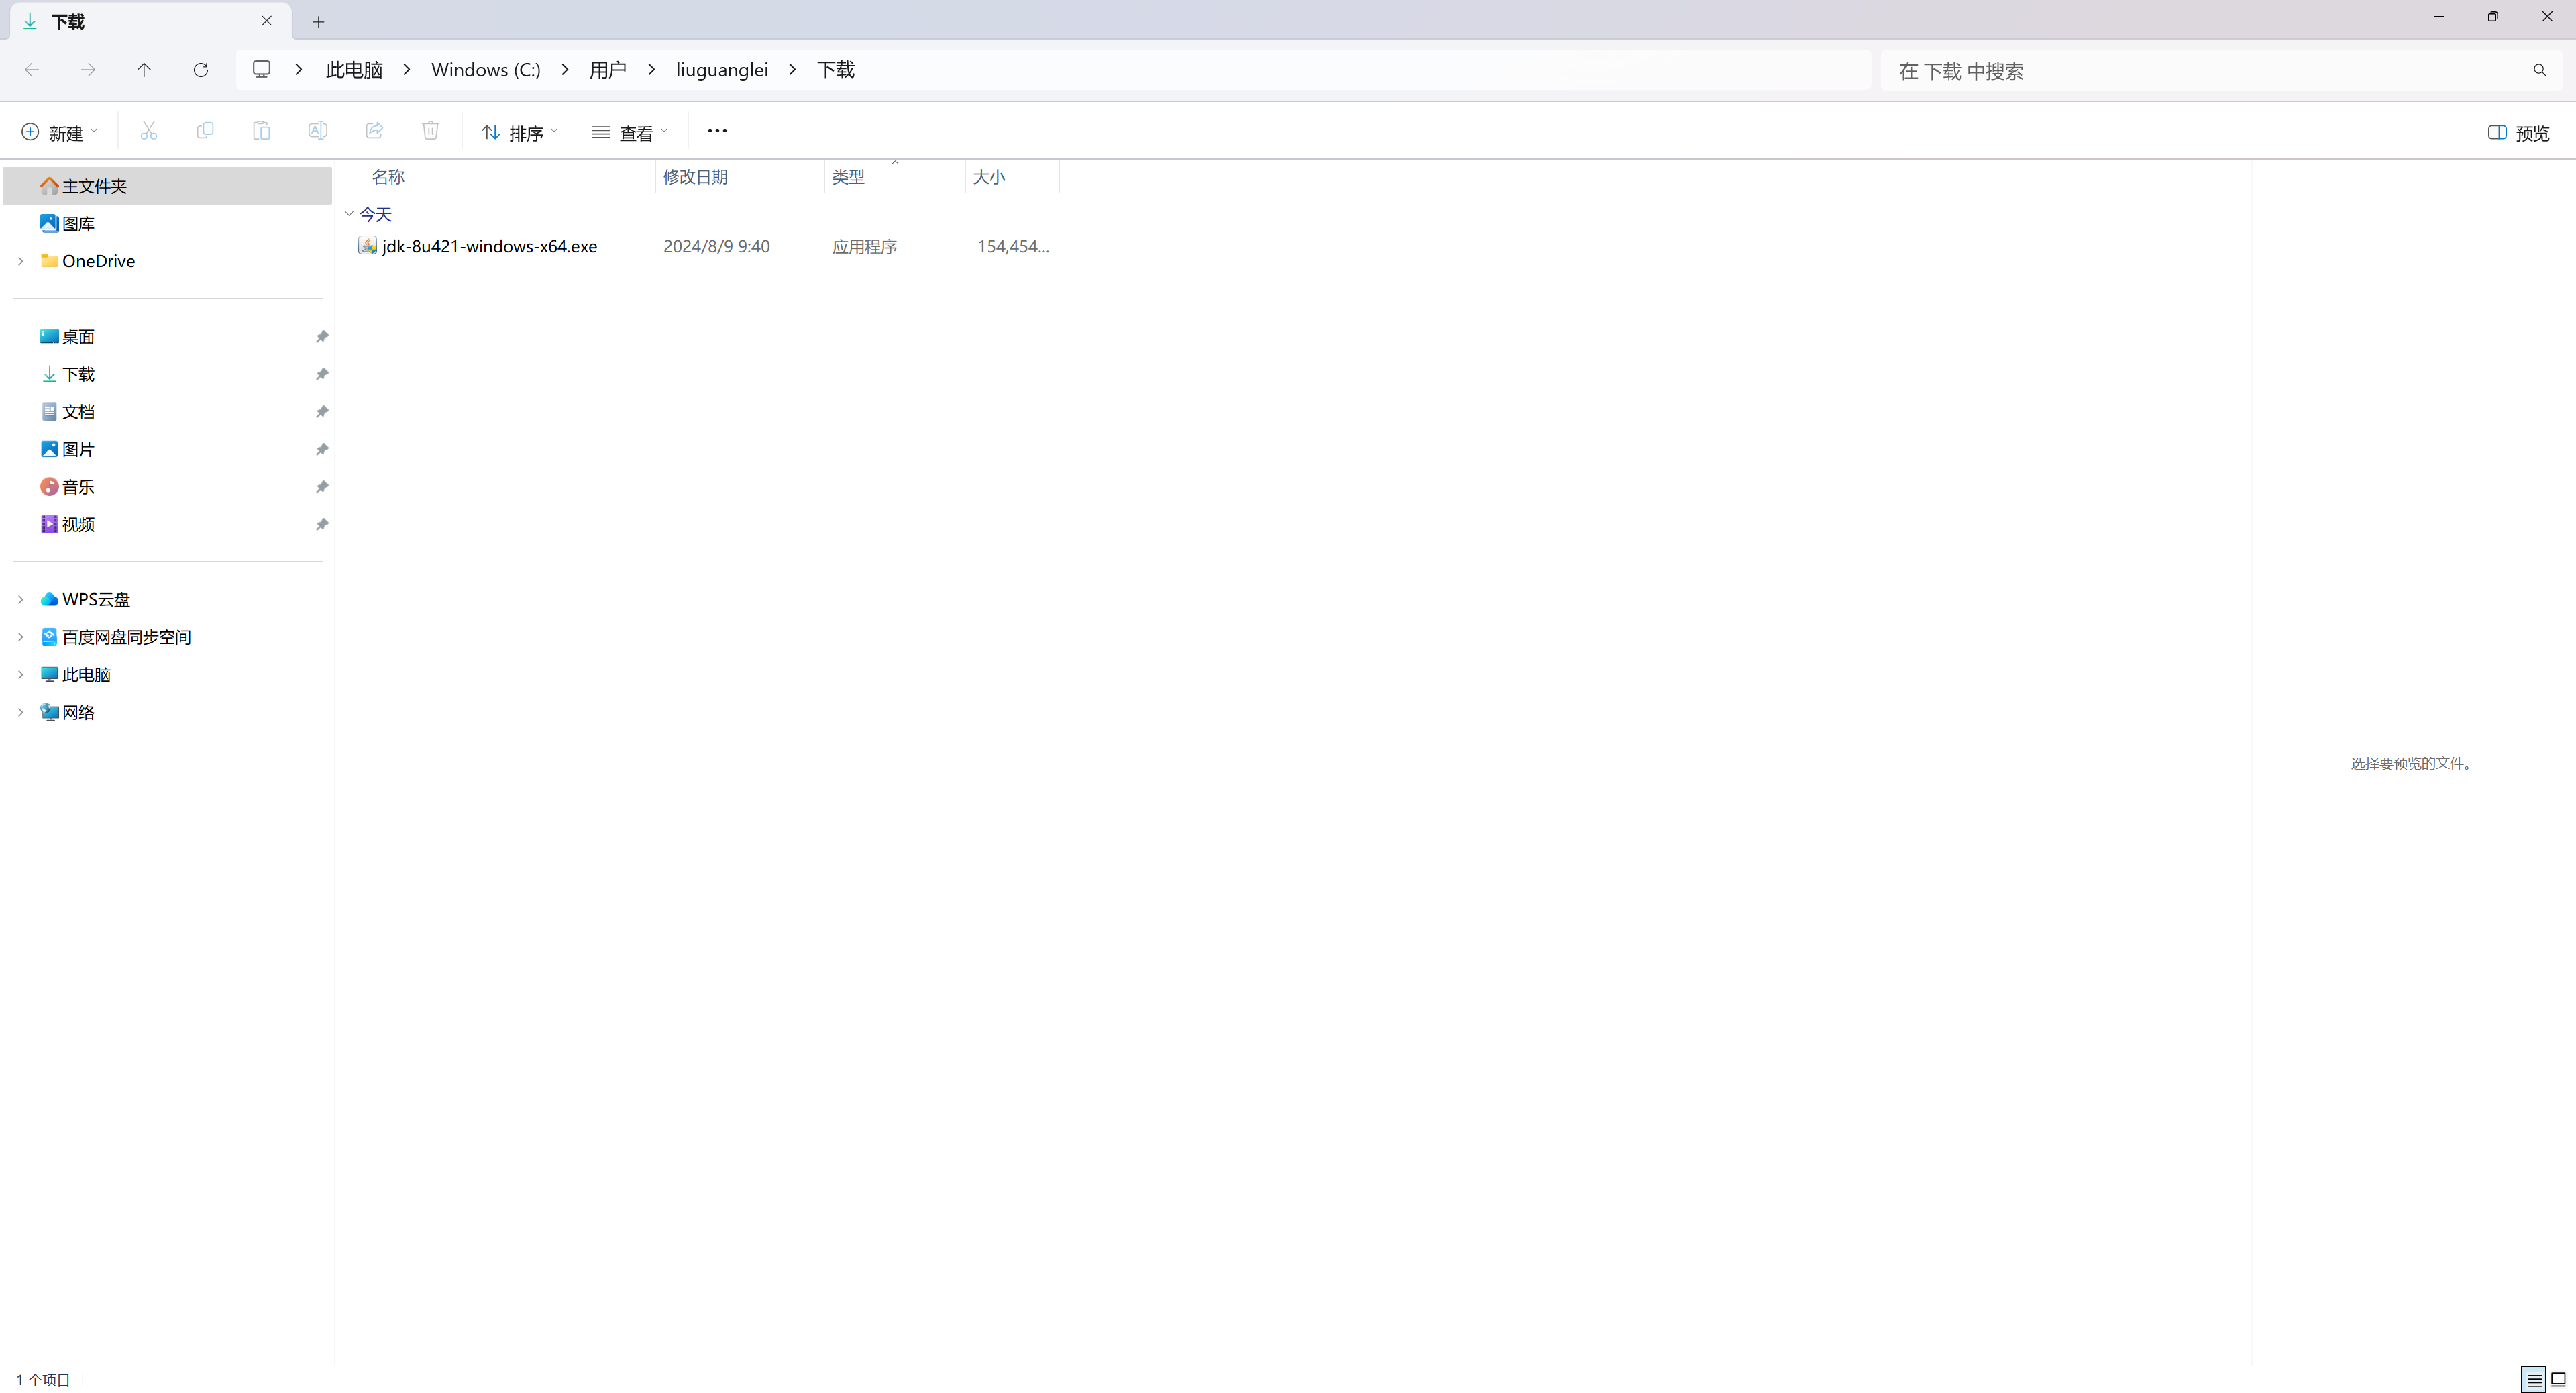Go up one folder level with the up arrow
This screenshot has width=2576, height=1393.
point(144,70)
